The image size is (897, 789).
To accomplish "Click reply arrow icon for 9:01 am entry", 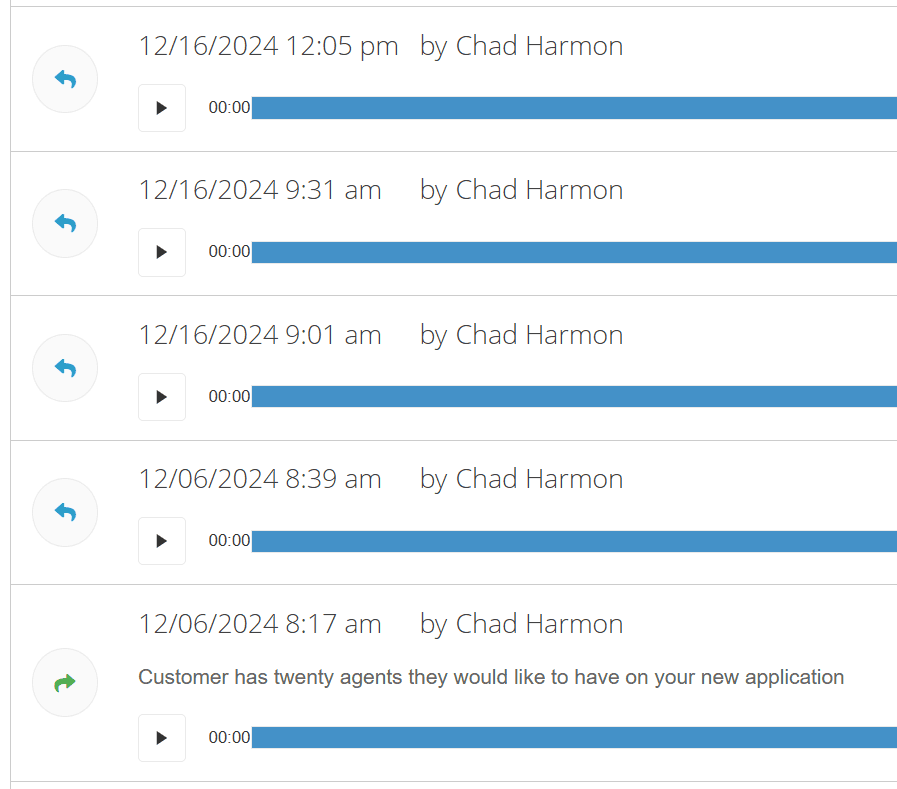I will [x=65, y=368].
